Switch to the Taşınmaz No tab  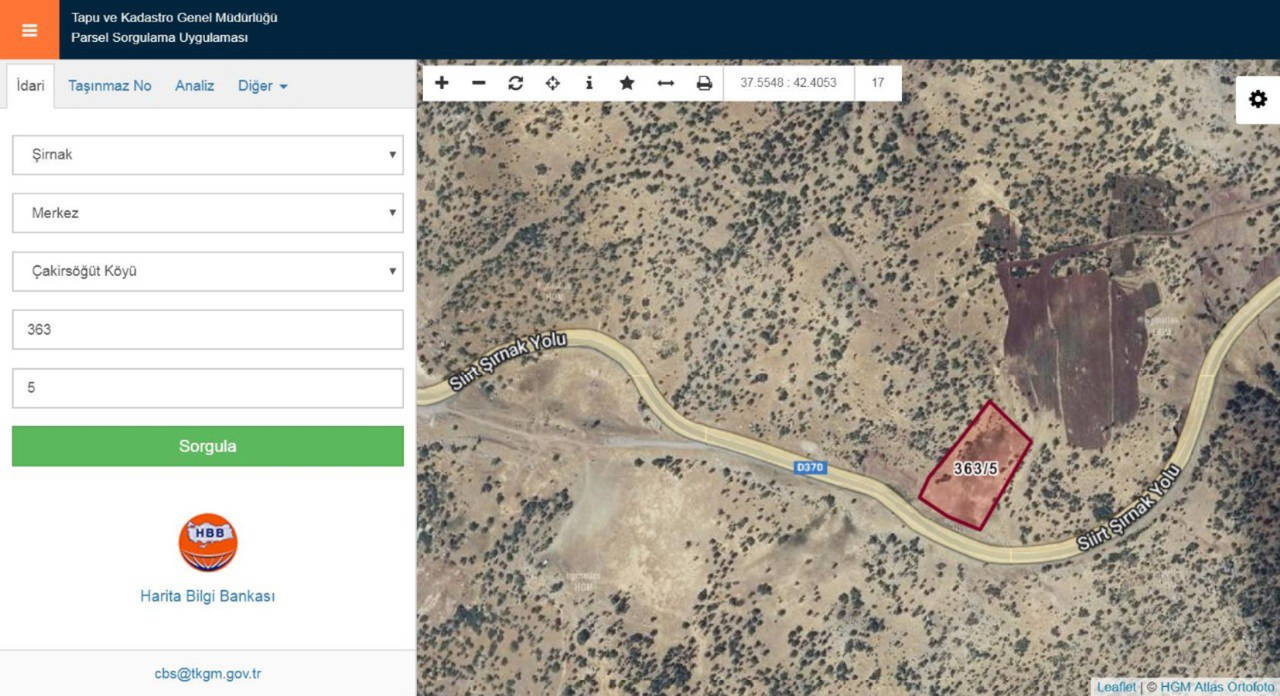(110, 86)
